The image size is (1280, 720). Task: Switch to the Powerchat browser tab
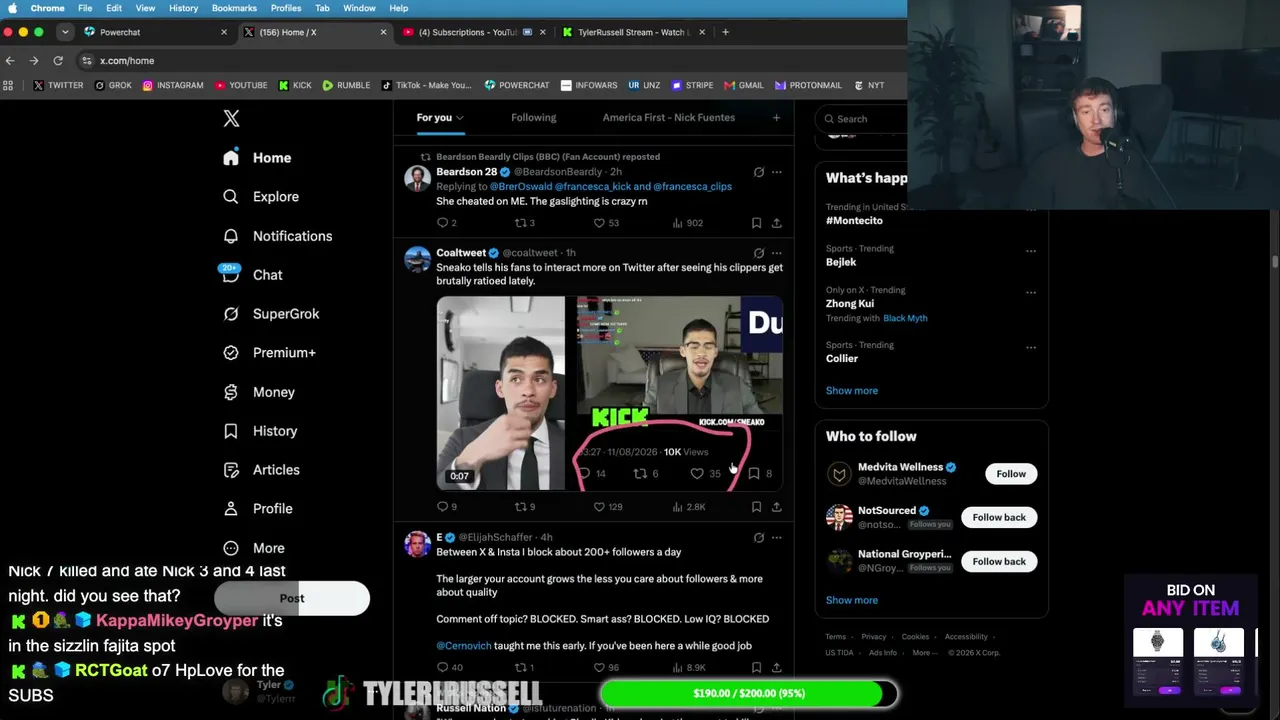(156, 32)
